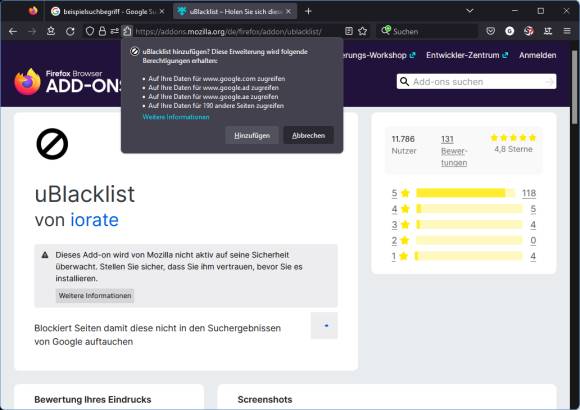Toggle reader view icon
This screenshot has height=410, width=580.
coord(348,31)
